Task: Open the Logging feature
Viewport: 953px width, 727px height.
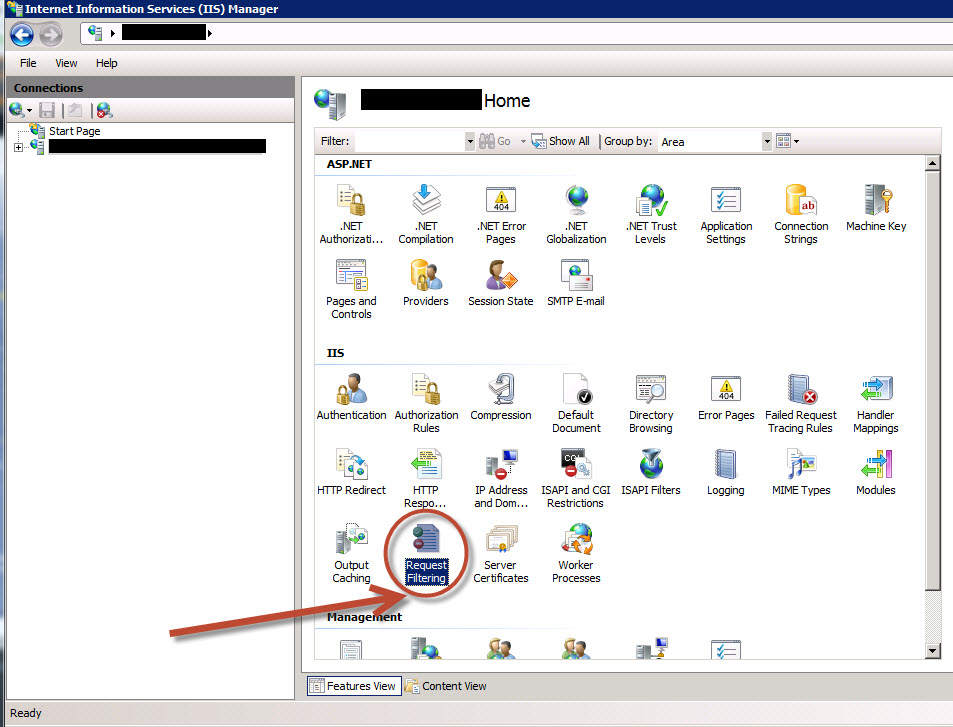Action: [726, 472]
